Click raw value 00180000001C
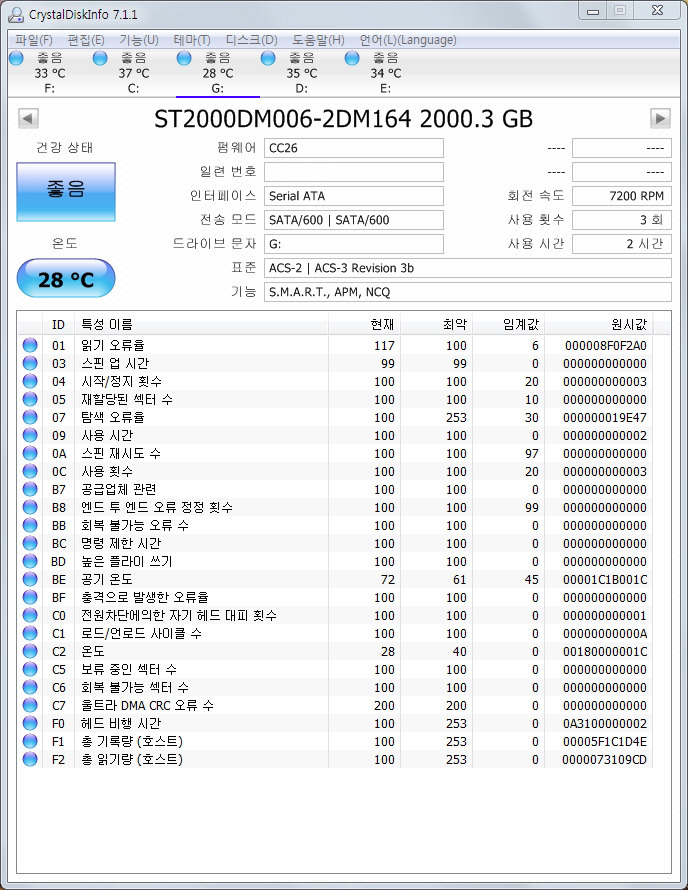This screenshot has height=890, width=688. tap(605, 652)
